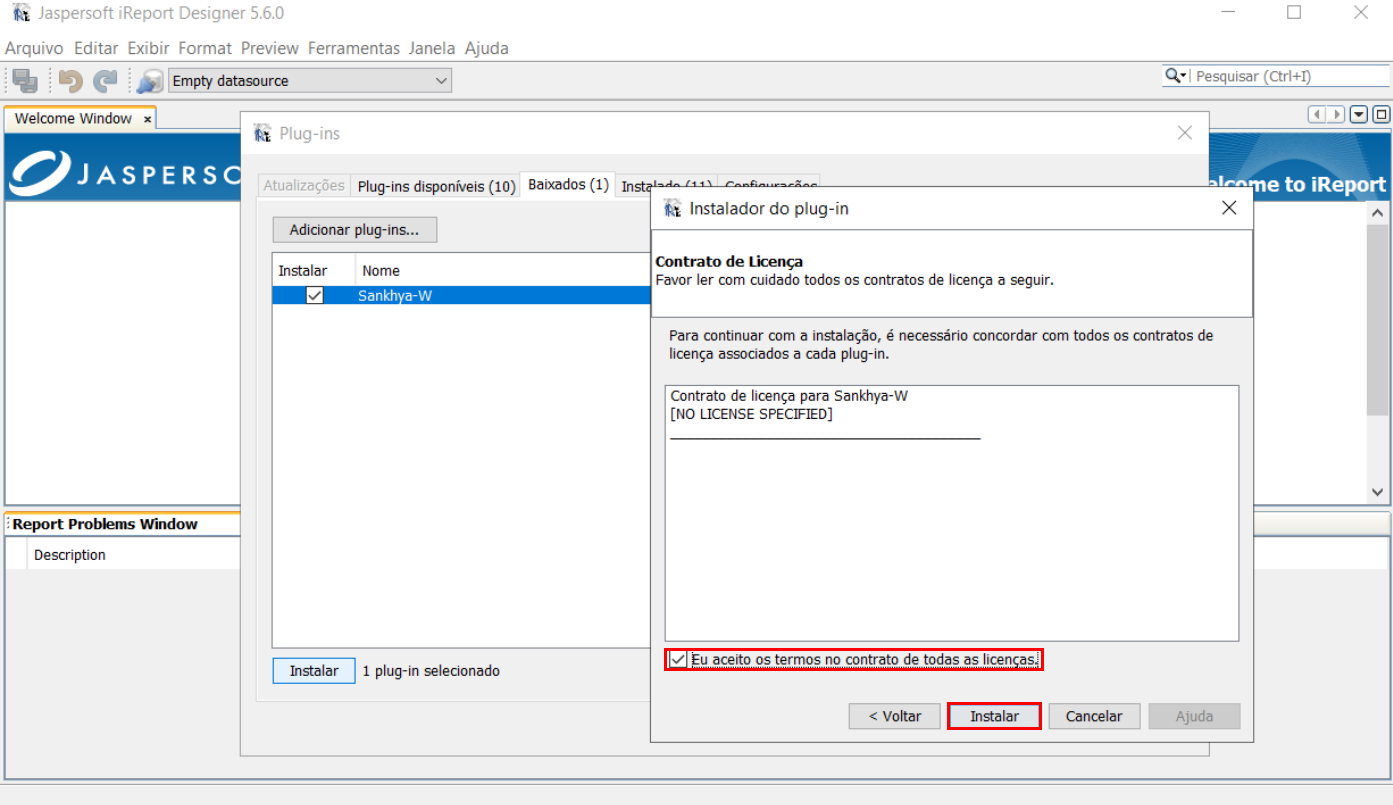This screenshot has height=805, width=1393.
Task: Switch to the Atualizações tab
Action: coord(305,186)
